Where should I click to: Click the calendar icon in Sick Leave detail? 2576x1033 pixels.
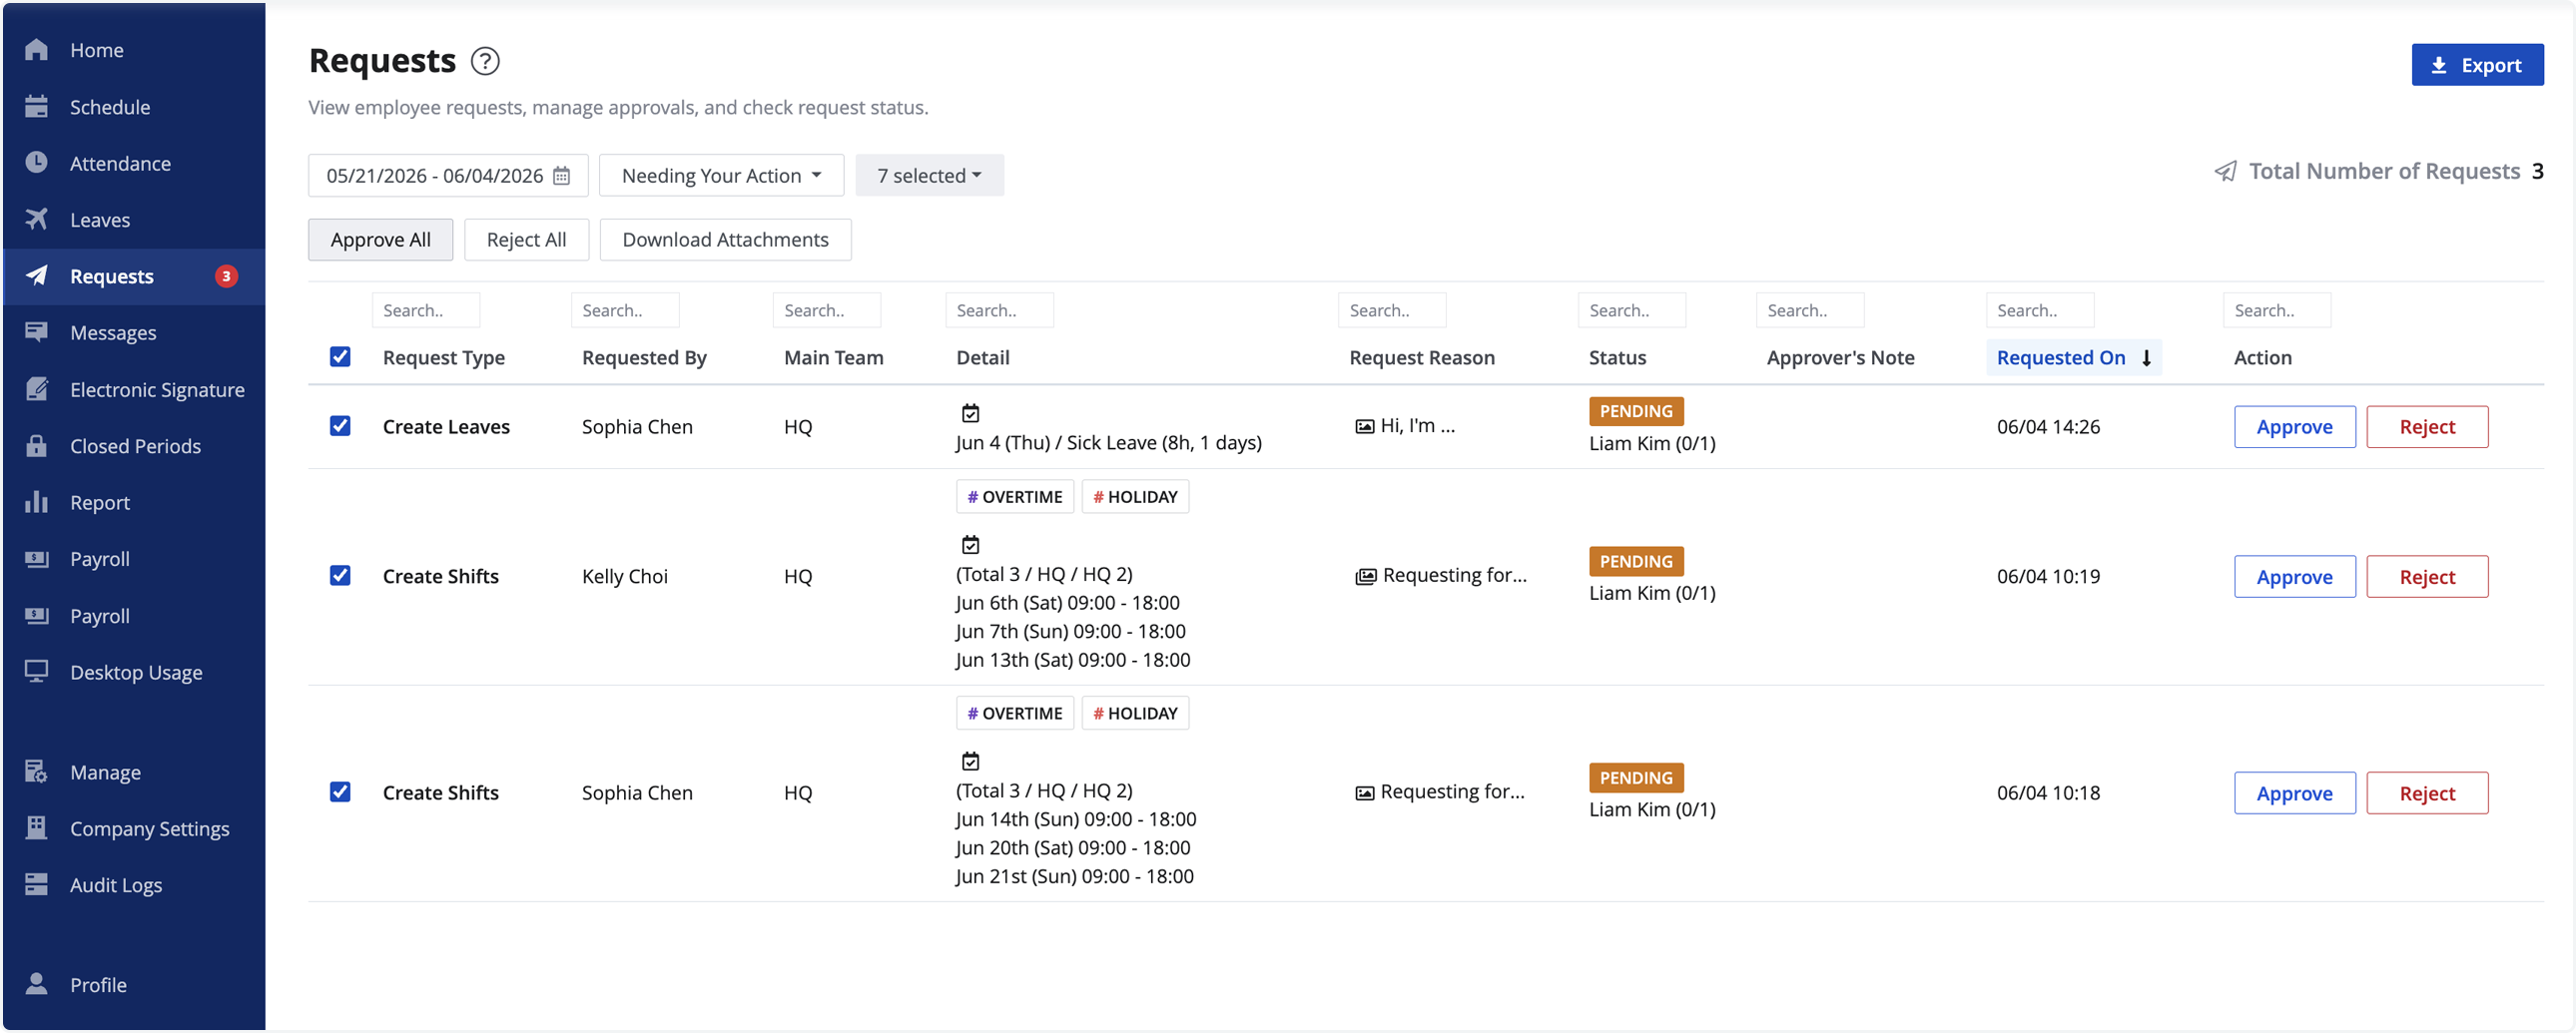coord(970,413)
